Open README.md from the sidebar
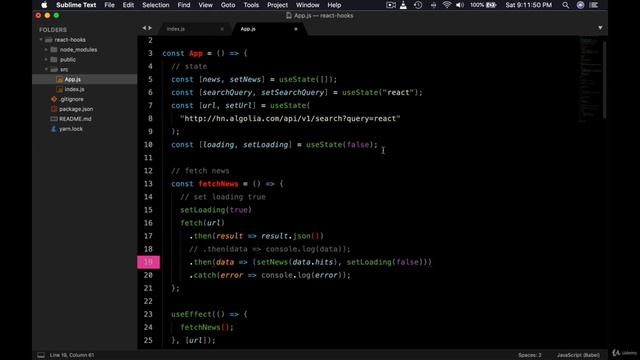Image resolution: width=640 pixels, height=360 pixels. pos(75,119)
